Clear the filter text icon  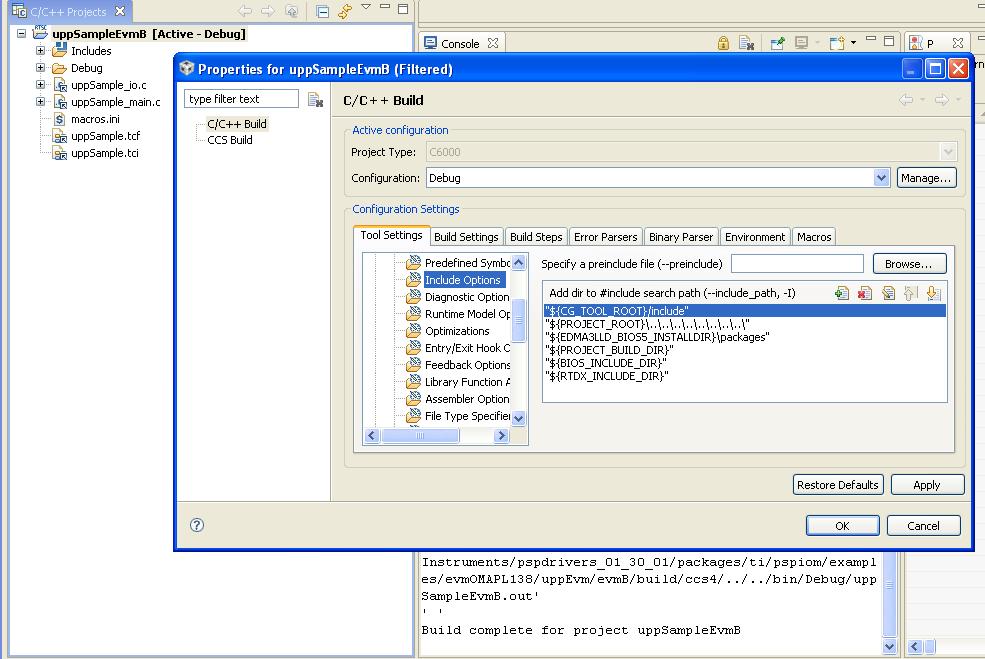(x=315, y=99)
